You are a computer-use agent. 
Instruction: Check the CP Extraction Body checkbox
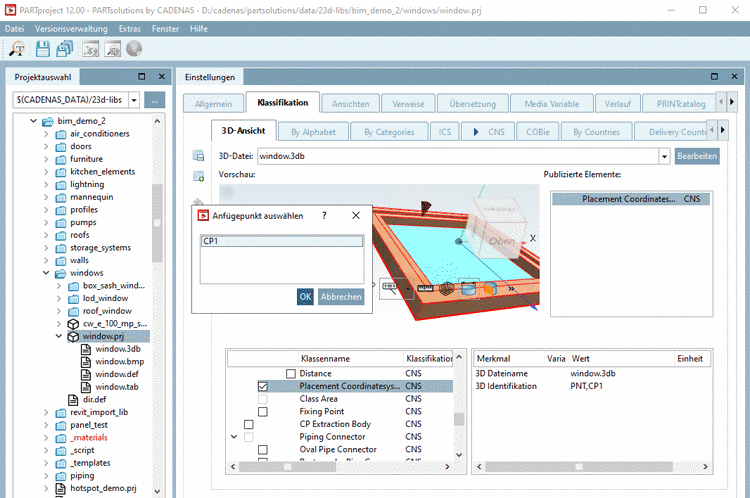pos(249,424)
